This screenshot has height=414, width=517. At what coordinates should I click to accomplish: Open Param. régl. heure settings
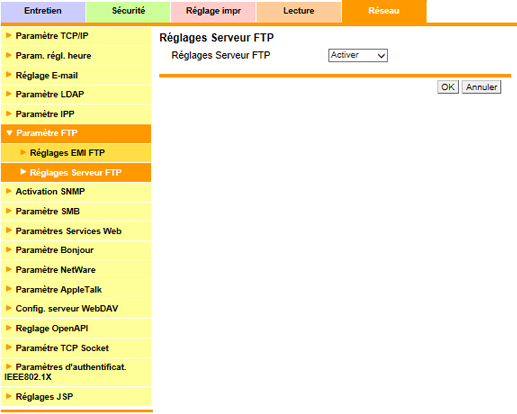(x=76, y=56)
